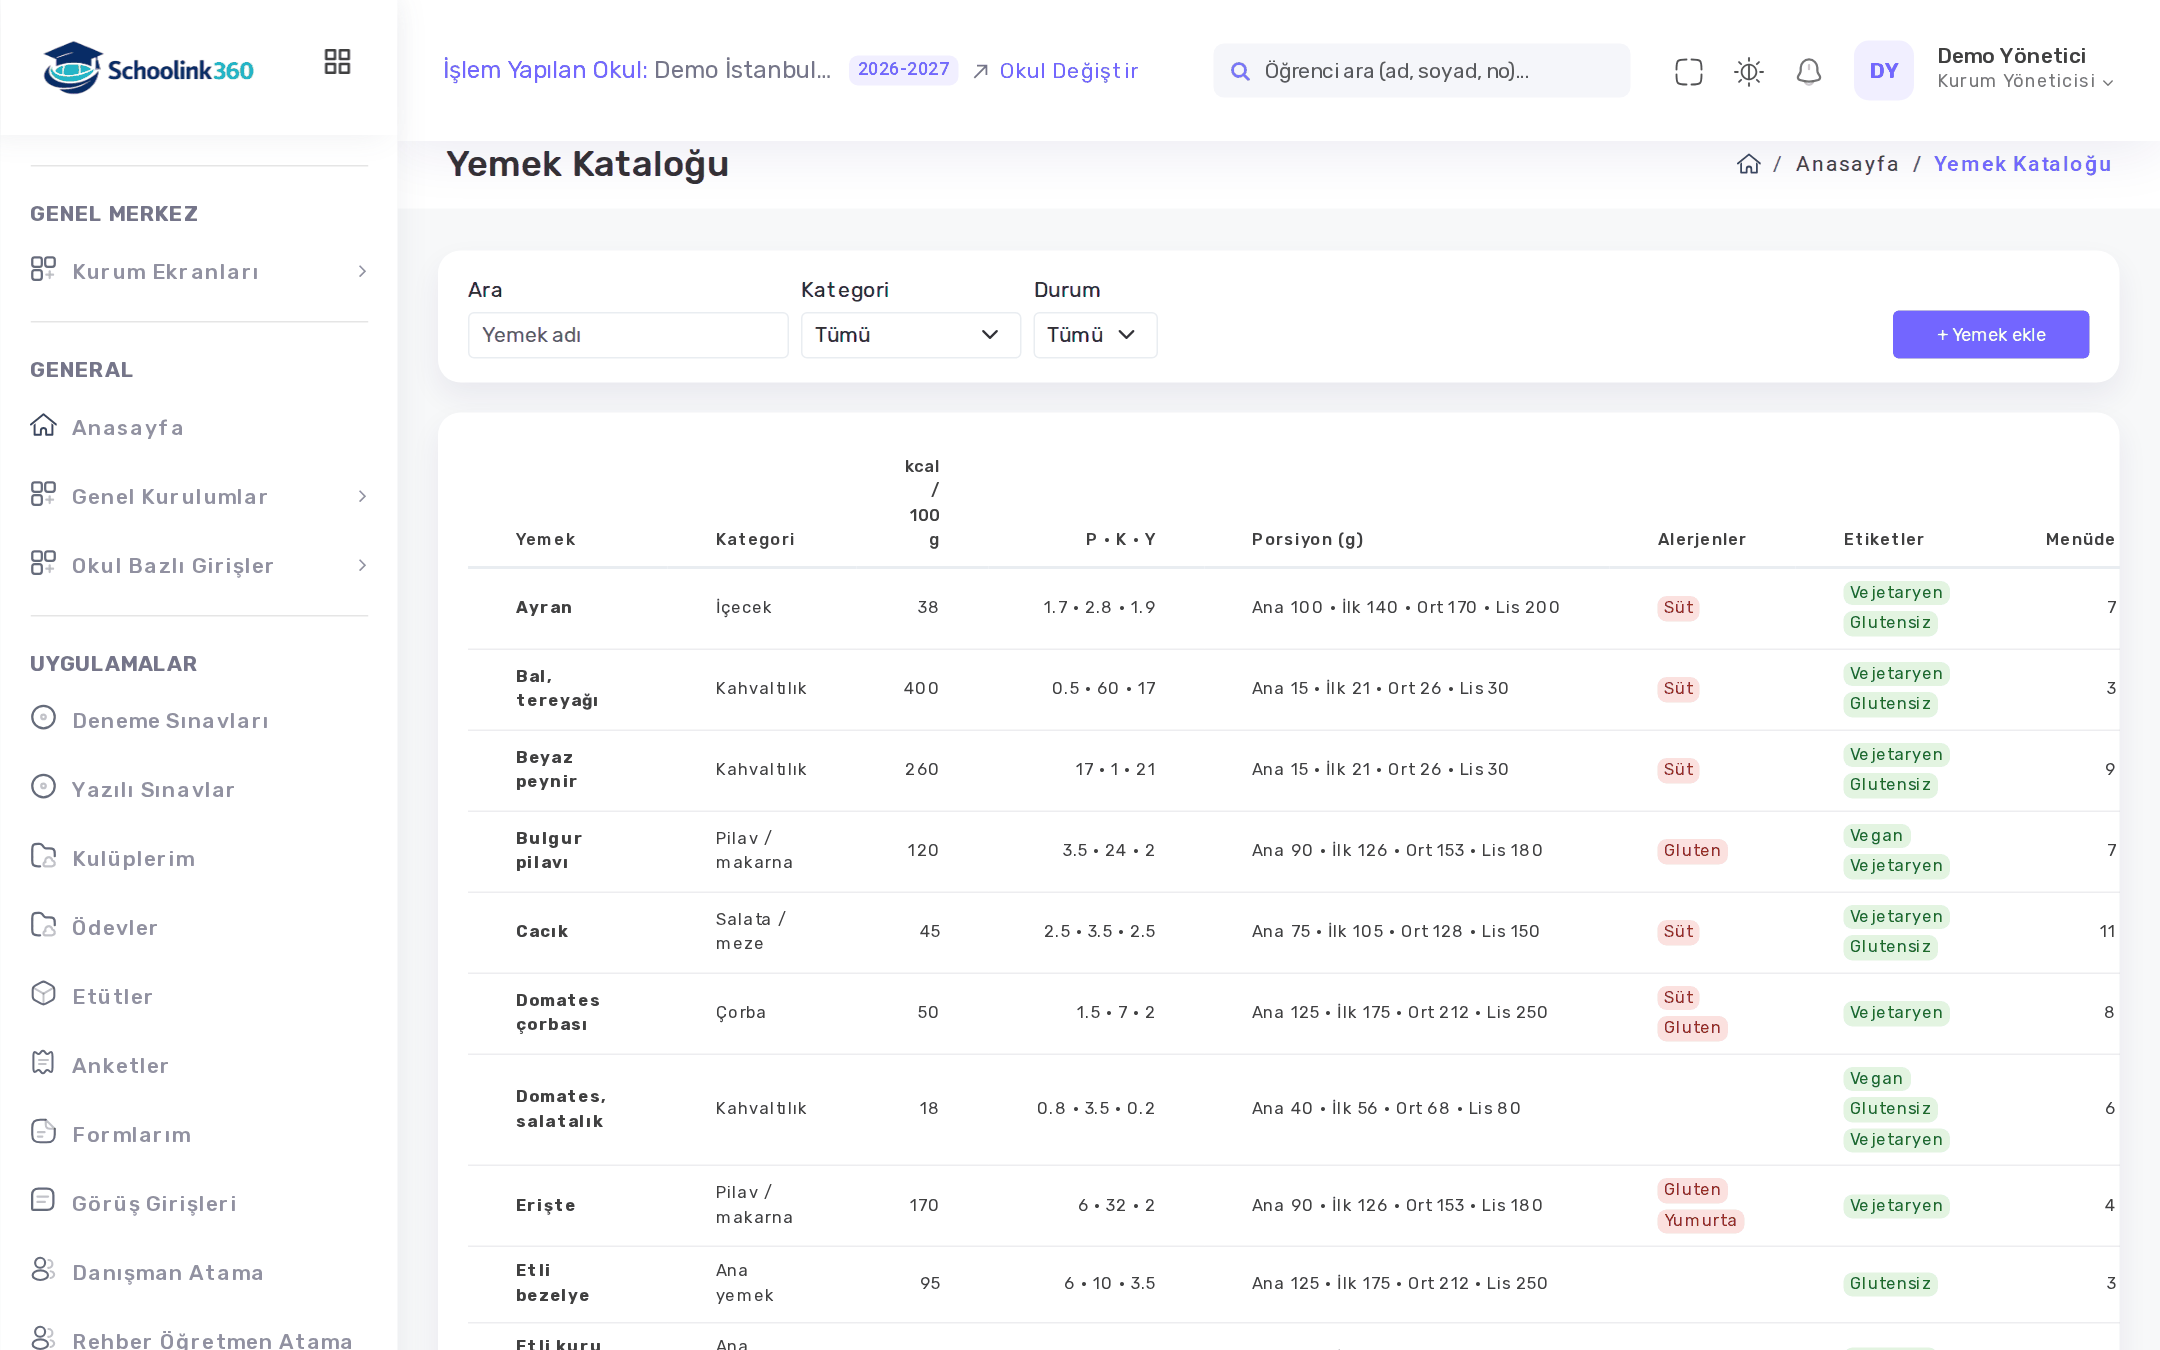This screenshot has height=1350, width=2160.
Task: Expand Kurum Ekranları menu
Action: (199, 271)
